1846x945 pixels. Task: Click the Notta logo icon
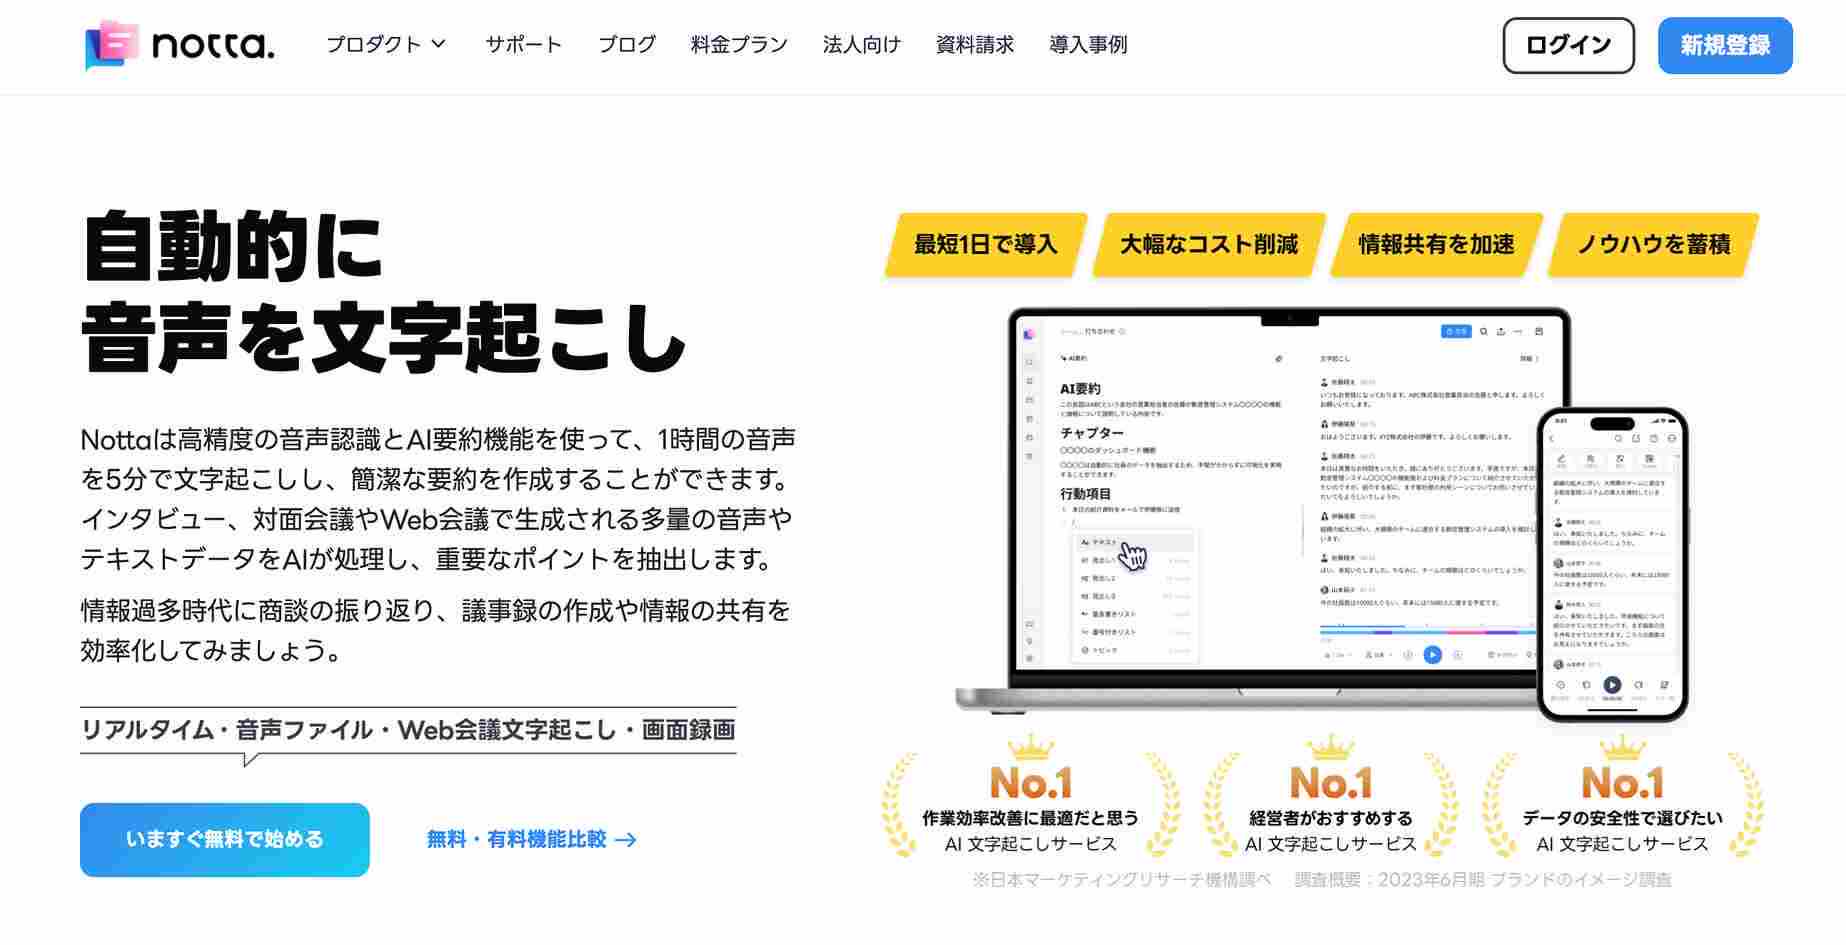pyautogui.click(x=112, y=45)
